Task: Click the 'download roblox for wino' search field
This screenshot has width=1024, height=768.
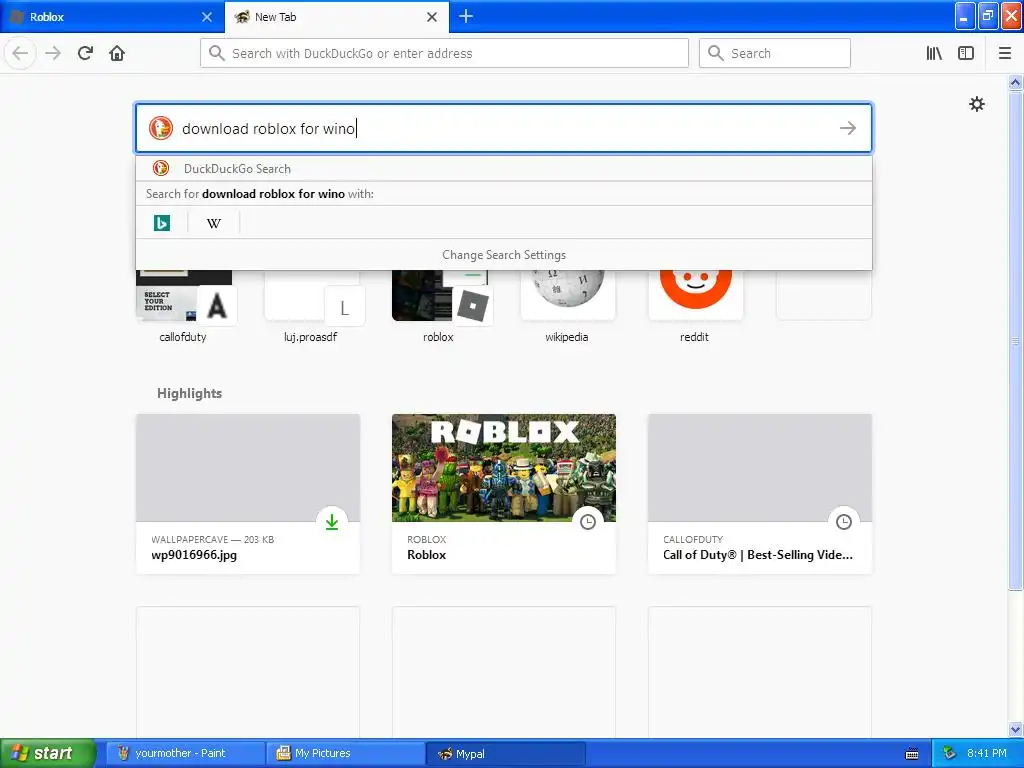Action: [504, 128]
